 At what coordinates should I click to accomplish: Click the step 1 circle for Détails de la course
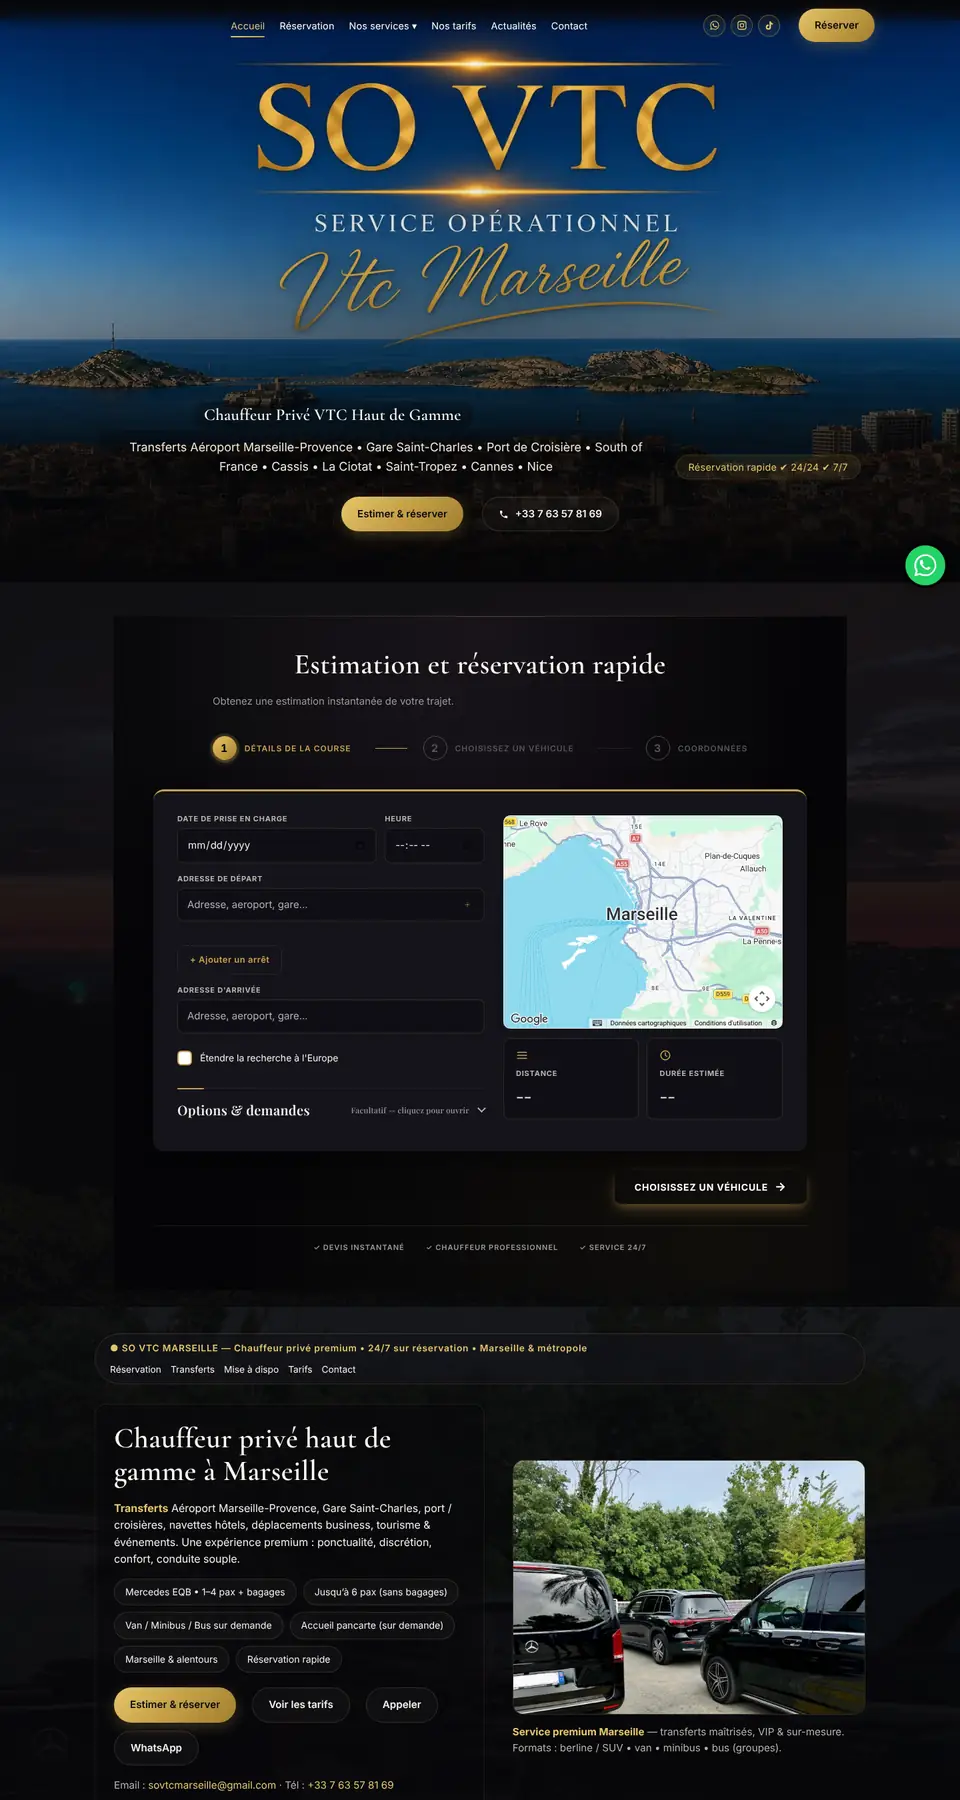pyautogui.click(x=224, y=748)
